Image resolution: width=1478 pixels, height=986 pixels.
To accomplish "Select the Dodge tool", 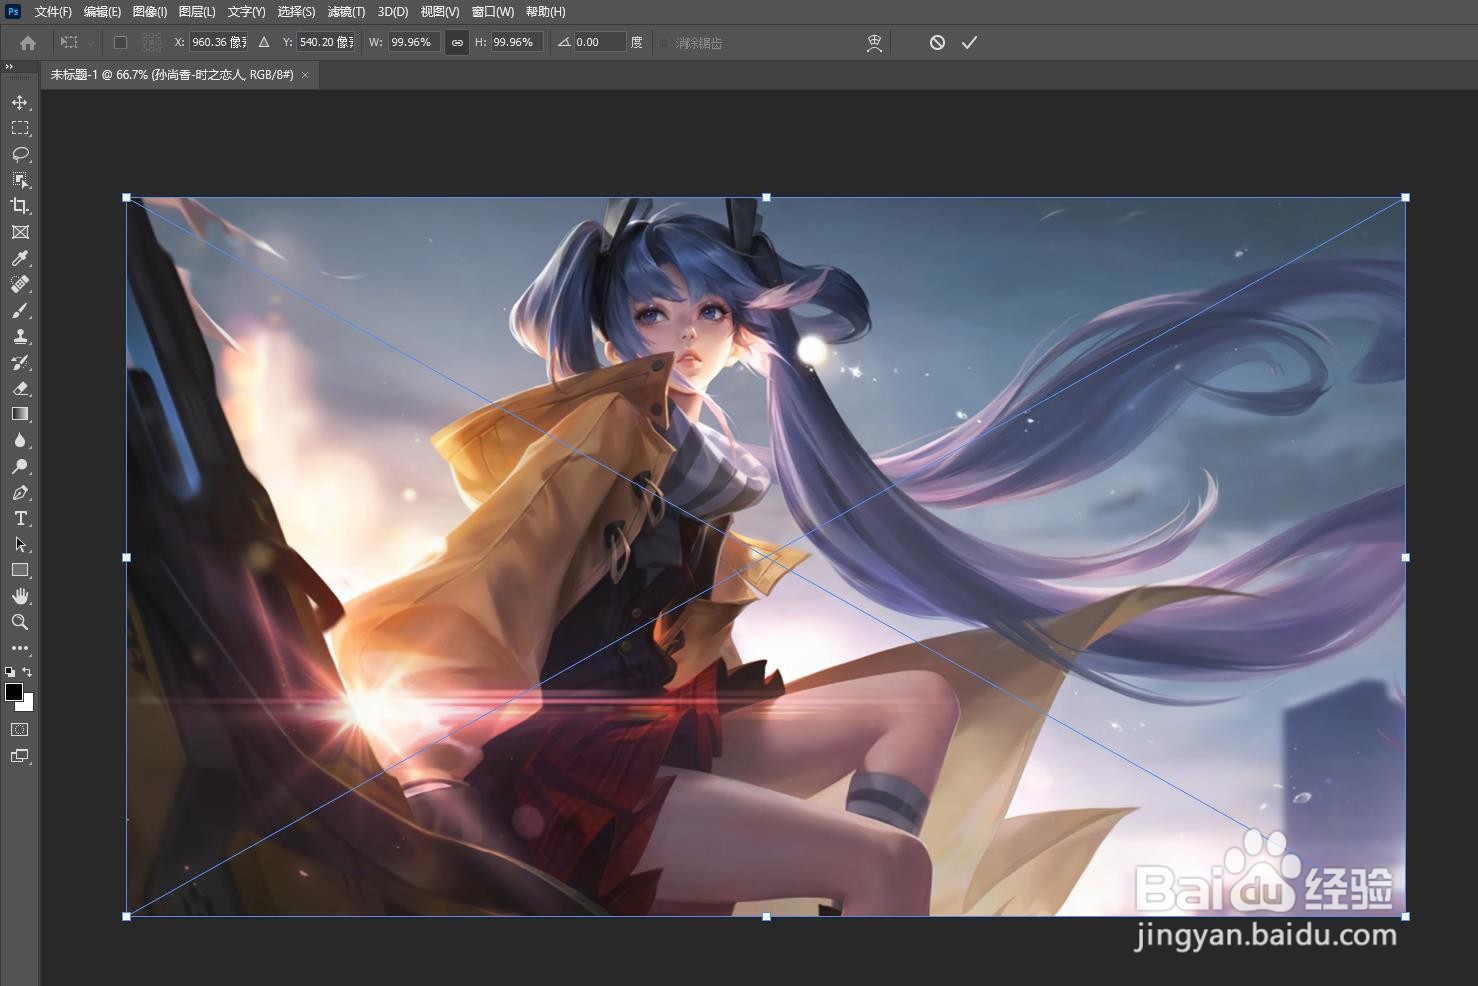I will coord(20,466).
